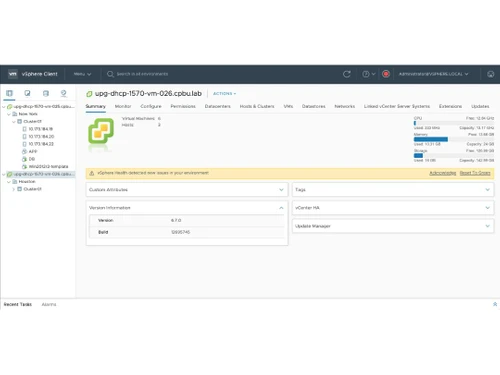This screenshot has height=375, width=500.
Task: Click the version value 6.7.0
Action: coord(176,220)
